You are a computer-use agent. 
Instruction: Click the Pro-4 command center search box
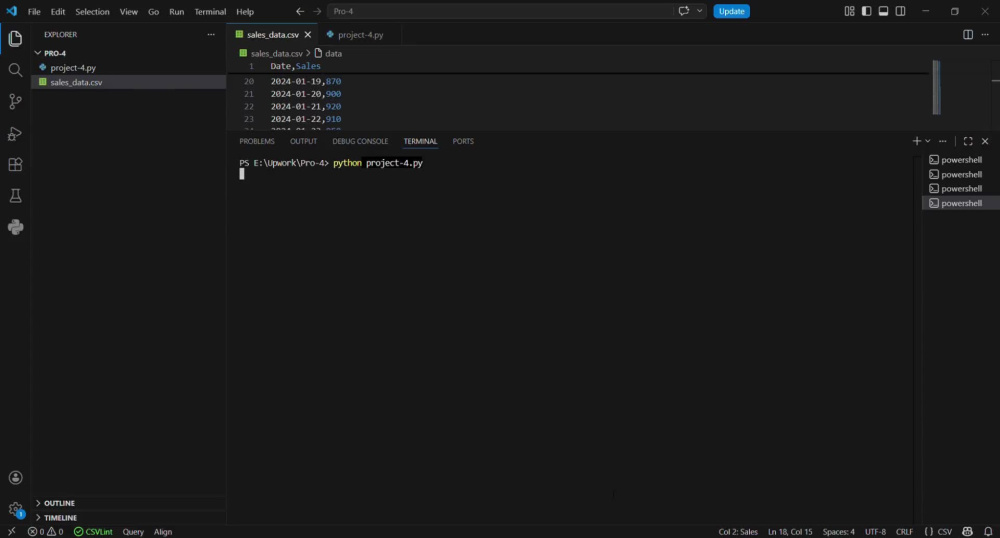point(499,11)
